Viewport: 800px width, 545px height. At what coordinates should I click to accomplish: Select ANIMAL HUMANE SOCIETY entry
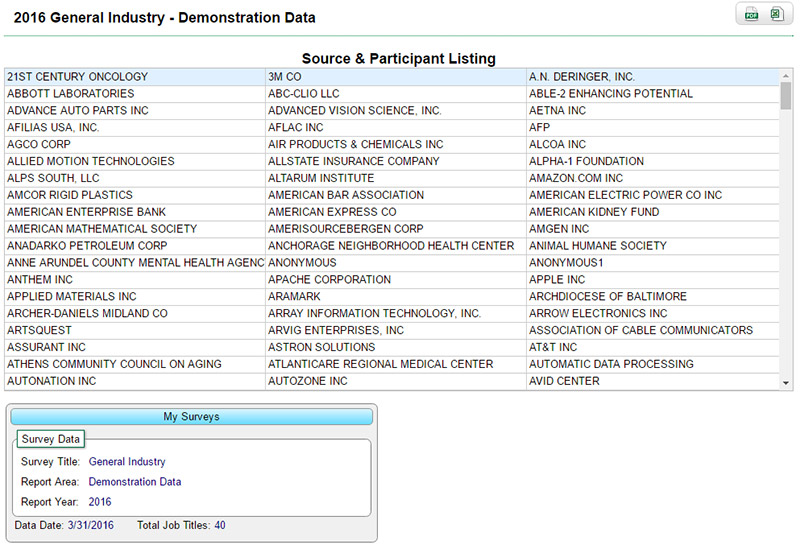(x=653, y=245)
